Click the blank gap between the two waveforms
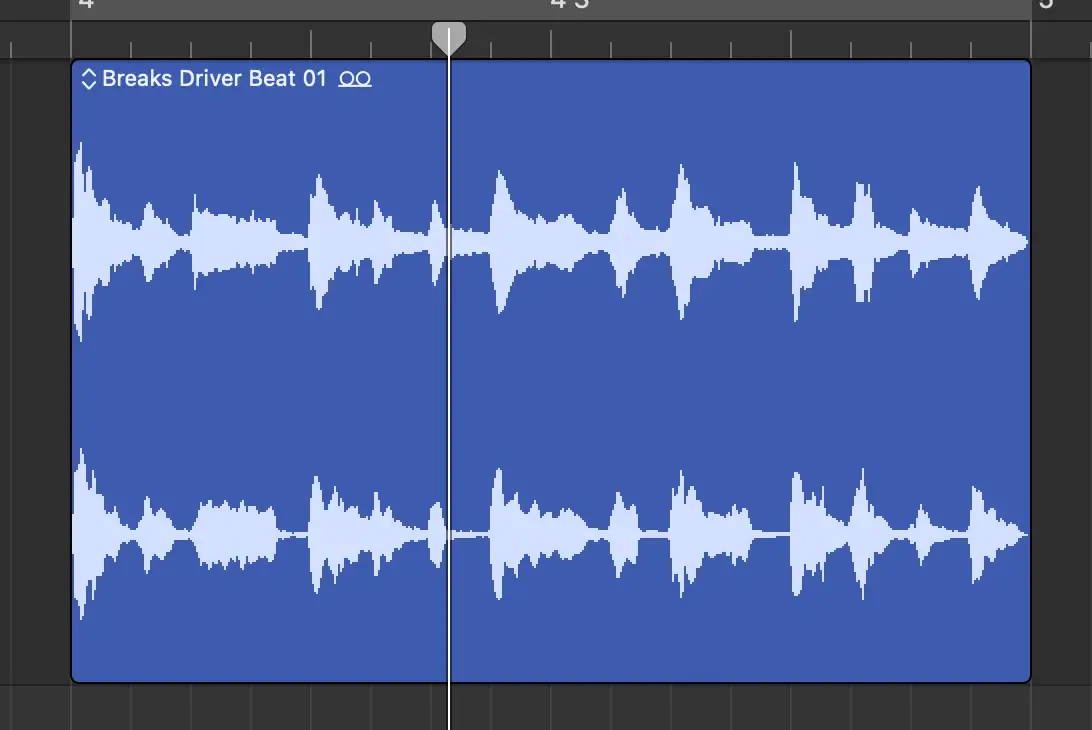Viewport: 1092px width, 730px height. 700,390
